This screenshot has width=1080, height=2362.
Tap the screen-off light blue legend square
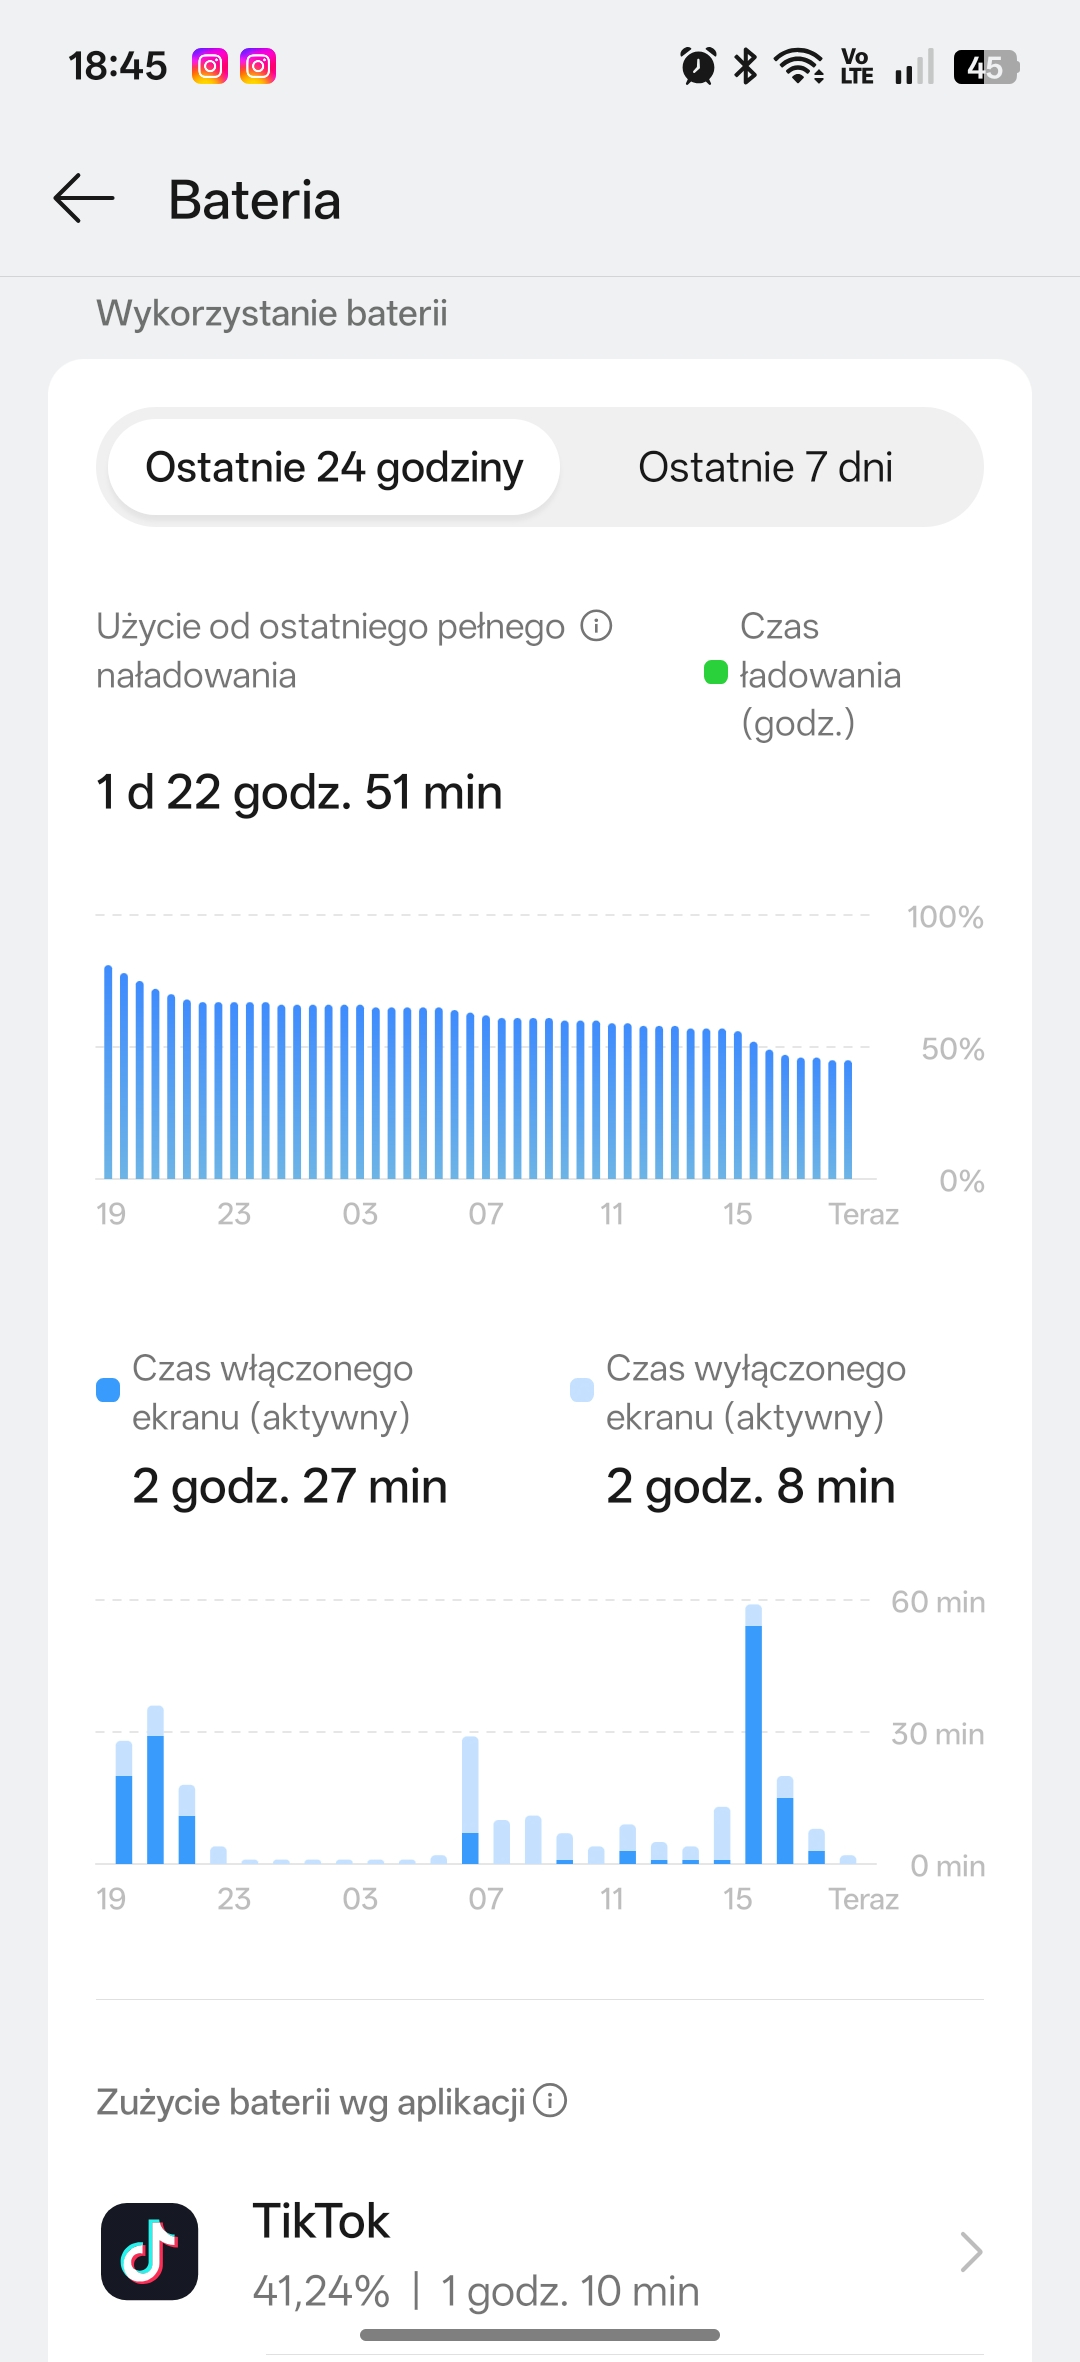[582, 1390]
